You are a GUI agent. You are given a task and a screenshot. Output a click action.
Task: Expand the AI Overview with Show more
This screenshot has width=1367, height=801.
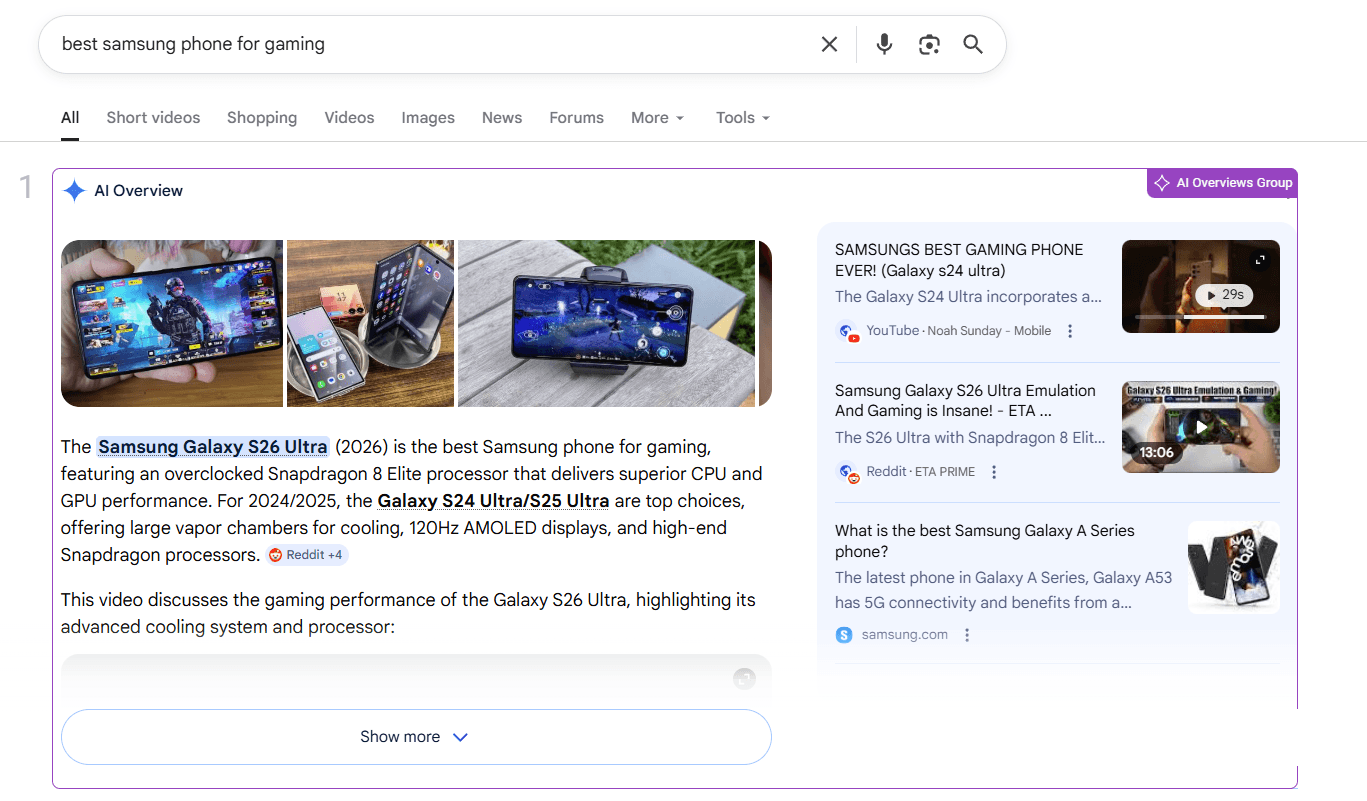(416, 736)
